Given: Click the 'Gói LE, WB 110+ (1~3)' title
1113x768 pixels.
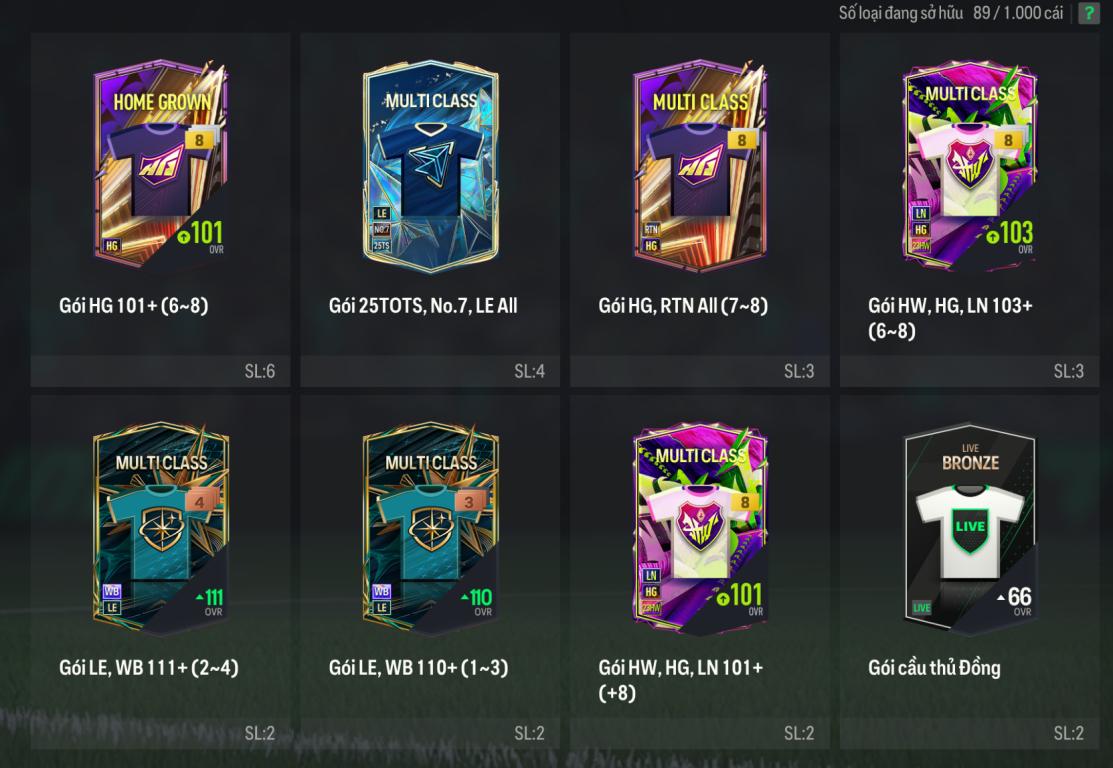Looking at the screenshot, I should point(419,668).
